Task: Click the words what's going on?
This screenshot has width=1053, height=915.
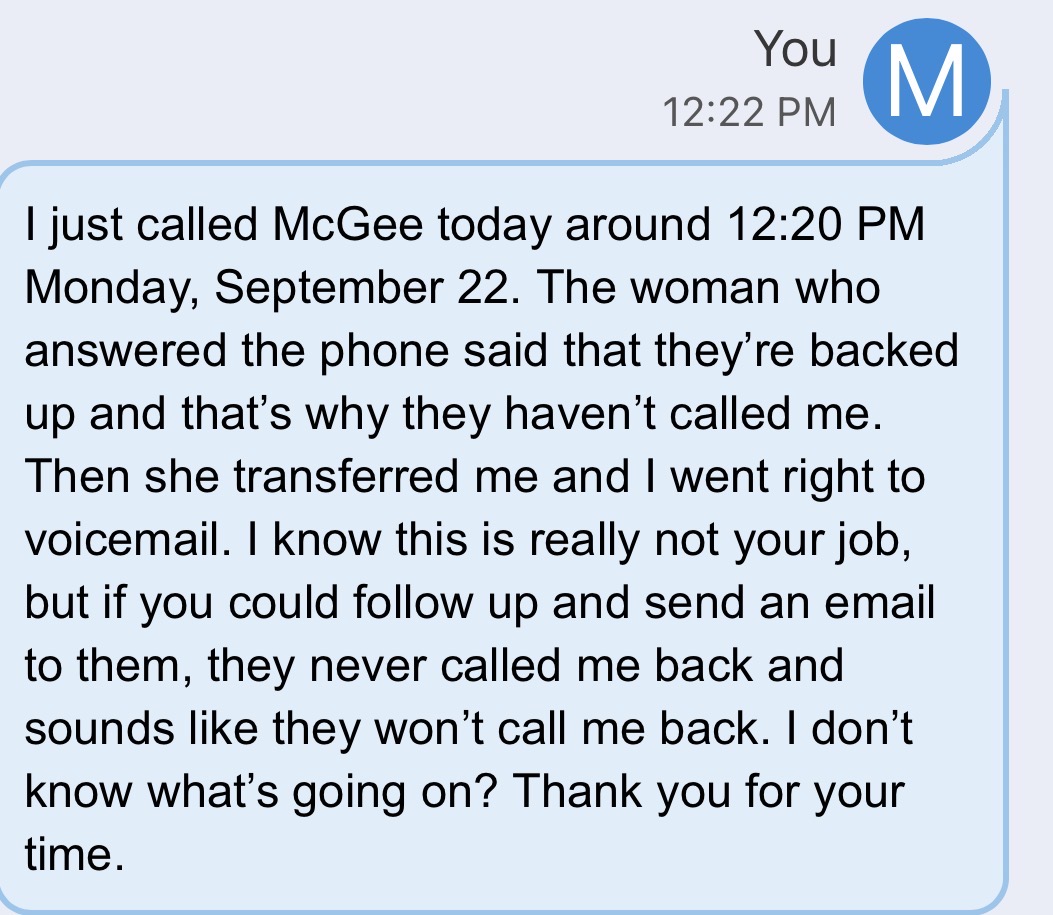Action: [322, 793]
